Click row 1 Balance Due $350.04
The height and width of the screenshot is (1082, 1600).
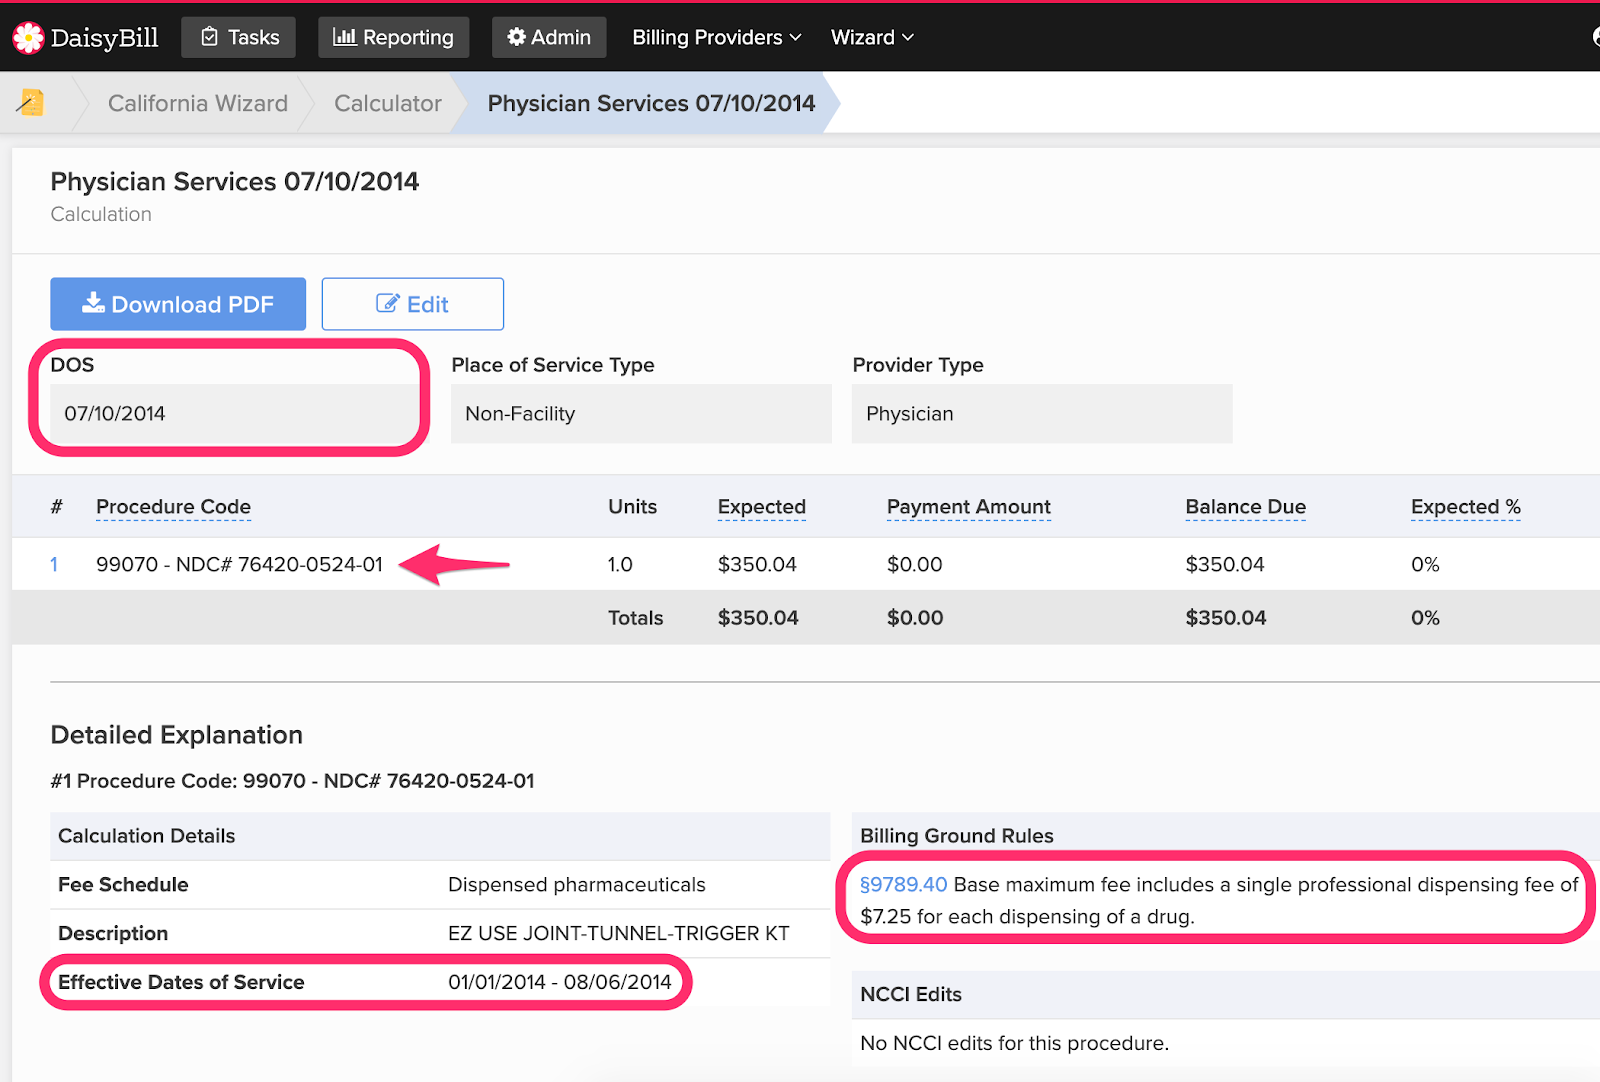pyautogui.click(x=1224, y=564)
